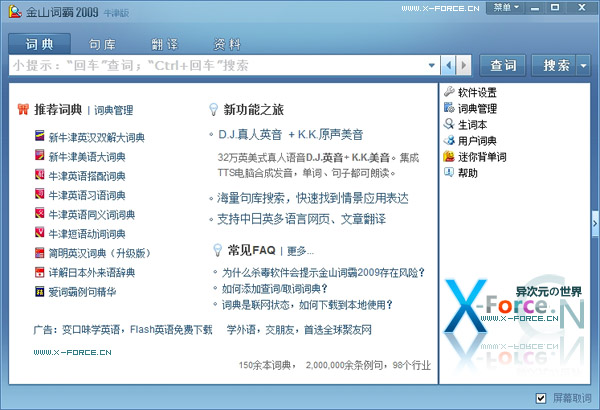600x410 pixels.
Task: Click the 详解日本外来语辞典 book icon
Action: 40,272
